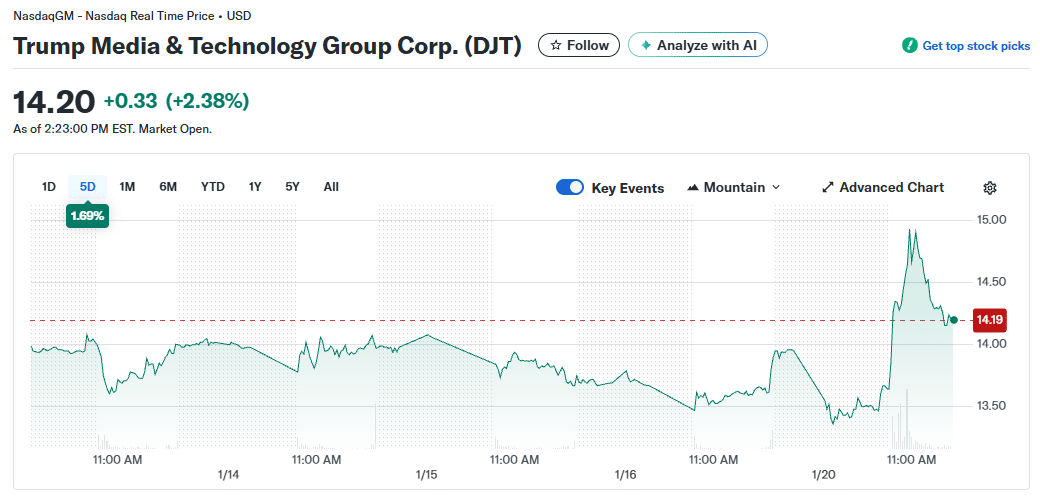The width and height of the screenshot is (1040, 501).
Task: Select the 5Y time range
Action: click(x=292, y=187)
